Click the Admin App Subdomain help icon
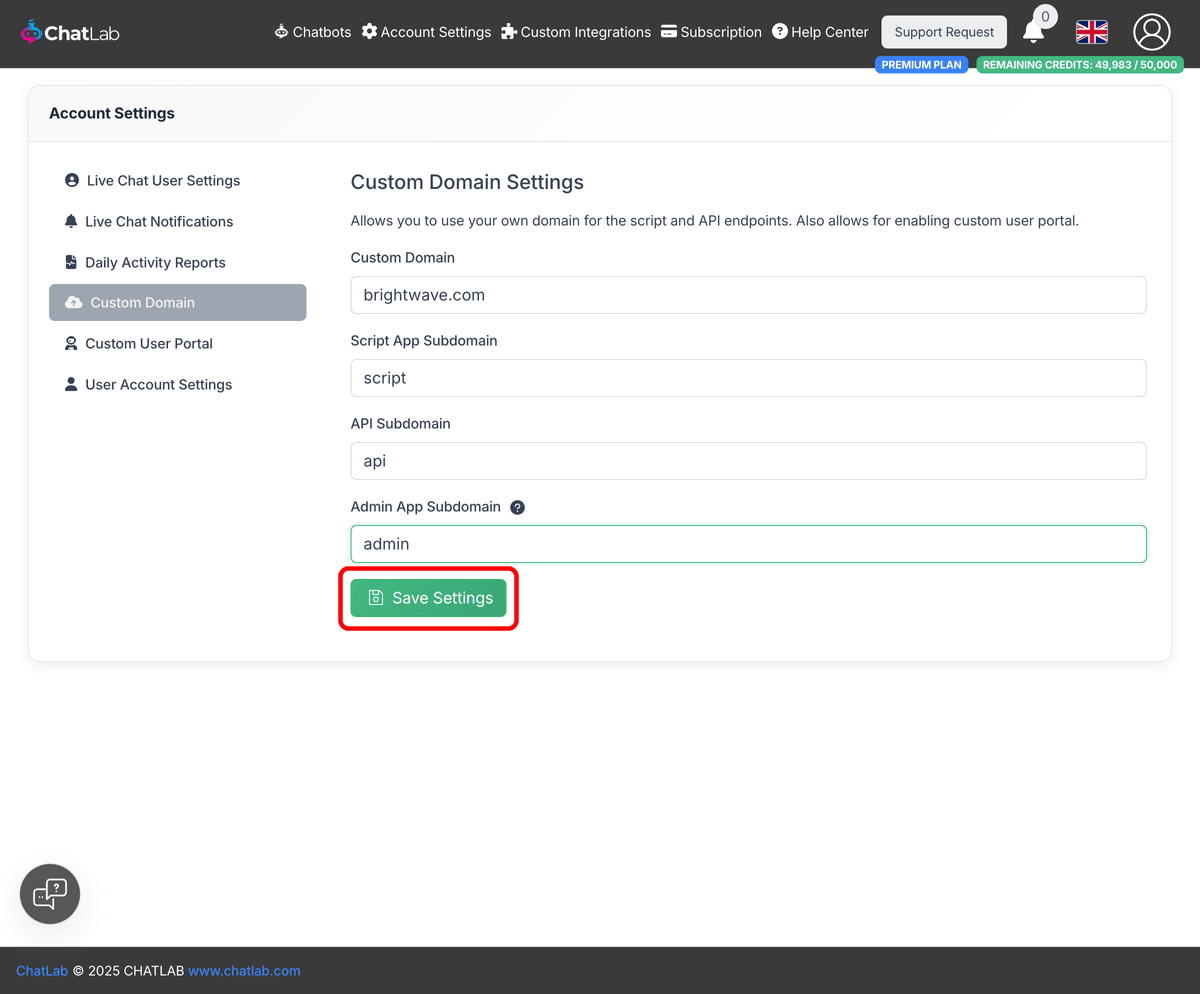Screen dimensions: 1200x994 coord(517,507)
